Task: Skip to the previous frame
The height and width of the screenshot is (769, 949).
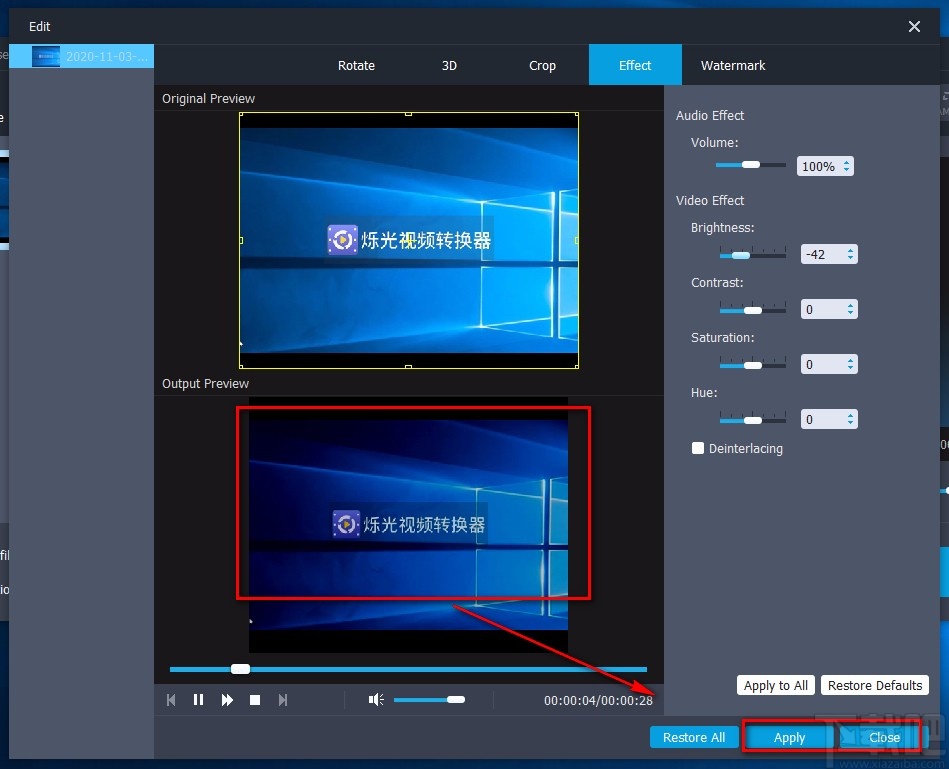Action: 171,700
